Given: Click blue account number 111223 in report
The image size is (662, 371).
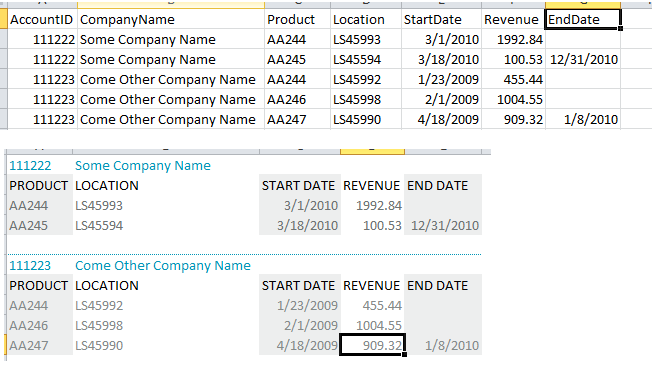Looking at the screenshot, I should click(x=30, y=265).
